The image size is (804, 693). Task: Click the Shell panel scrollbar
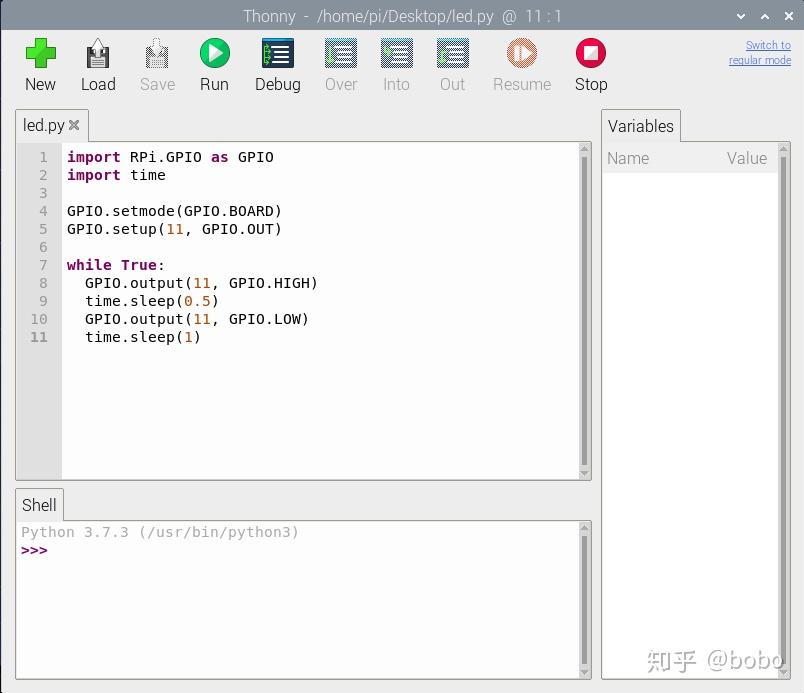[x=584, y=600]
